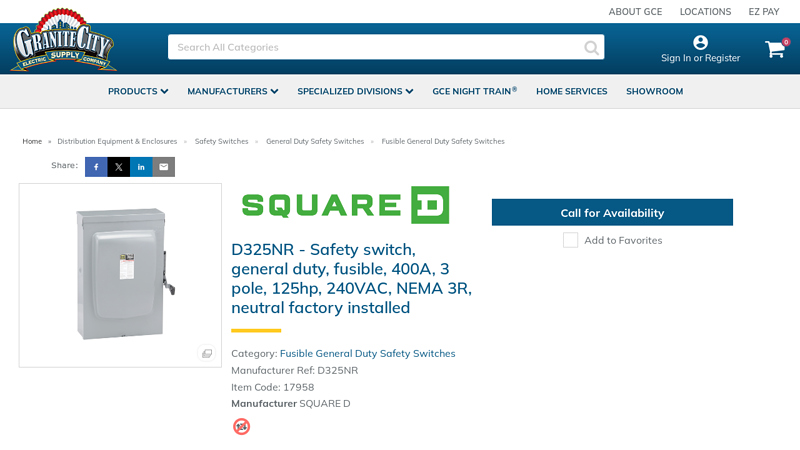Expand the Products dropdown menu

tap(138, 91)
